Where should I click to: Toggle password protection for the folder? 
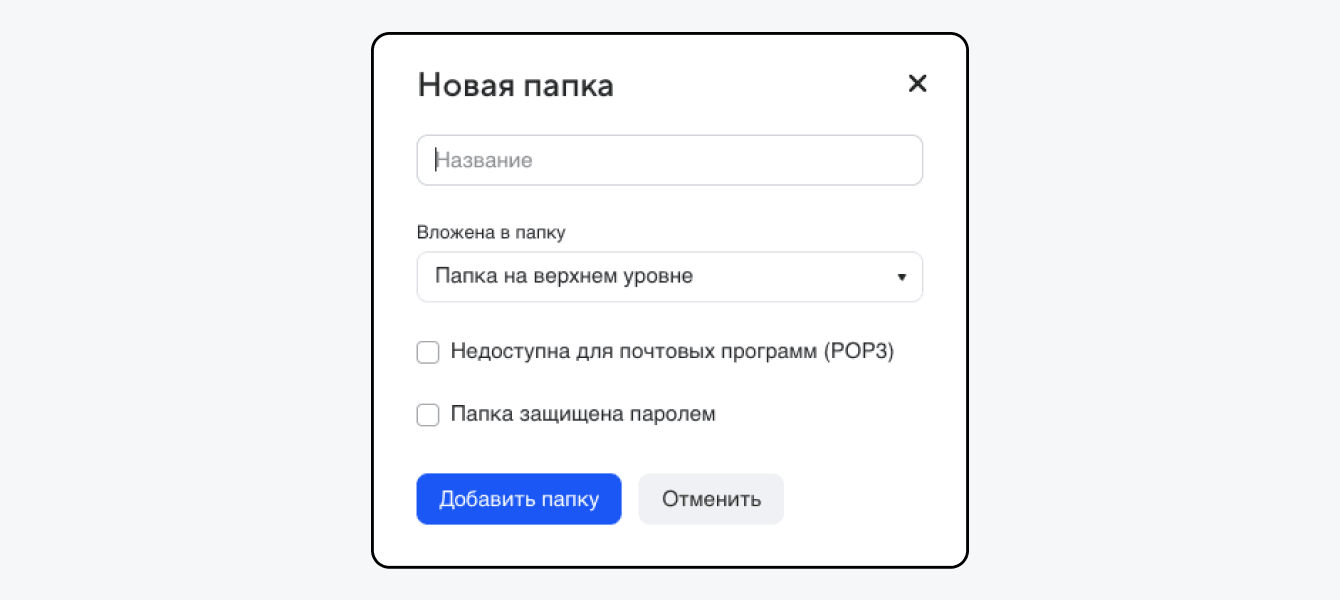[428, 415]
